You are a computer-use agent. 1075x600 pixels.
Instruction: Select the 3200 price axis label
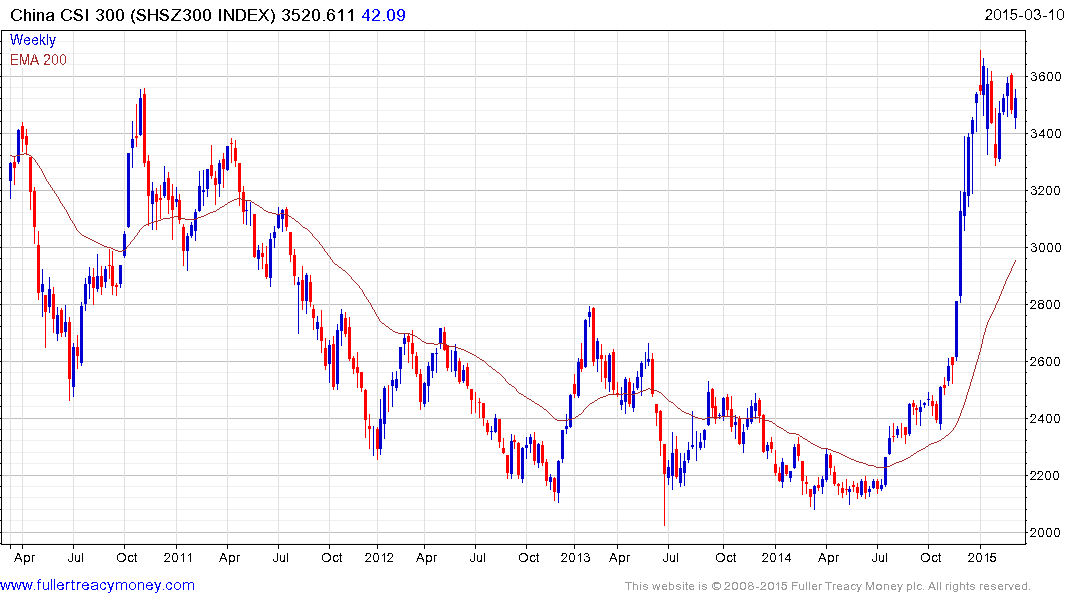[x=1046, y=191]
